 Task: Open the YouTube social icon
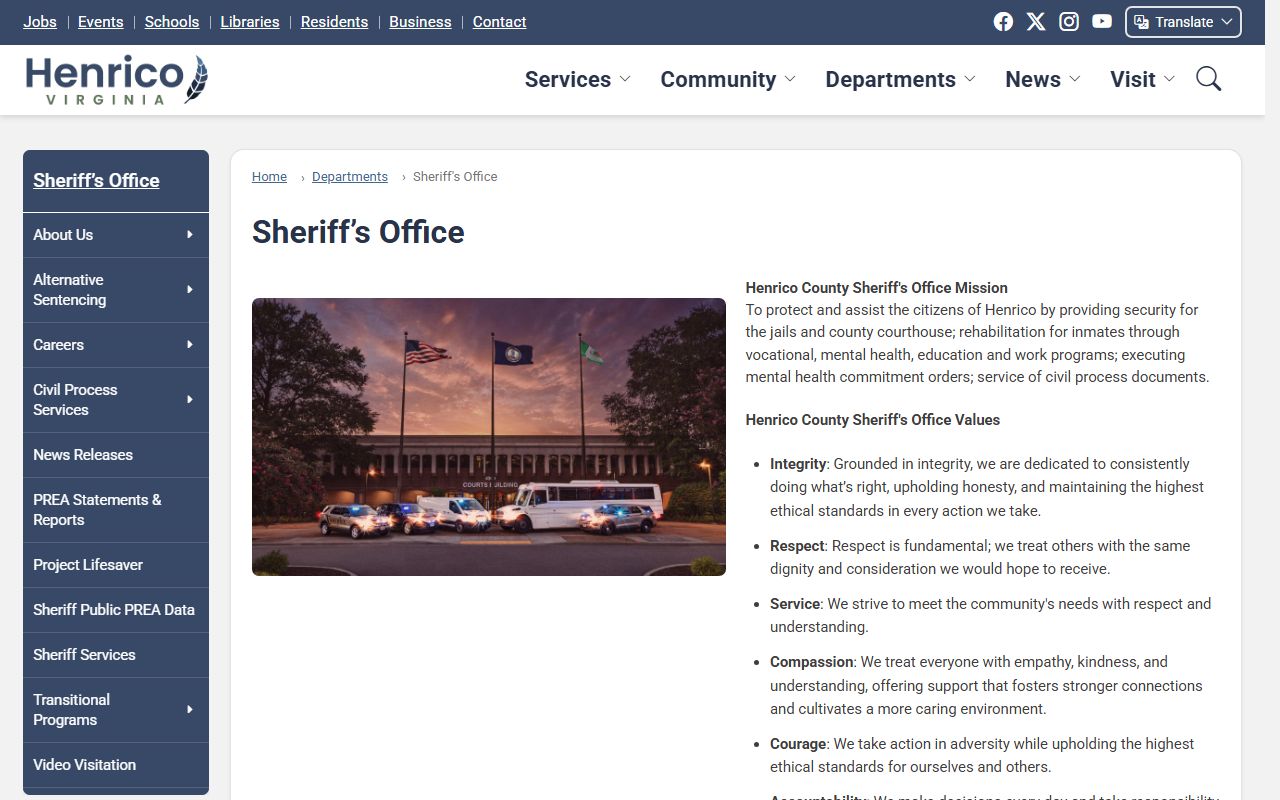[x=1102, y=22]
